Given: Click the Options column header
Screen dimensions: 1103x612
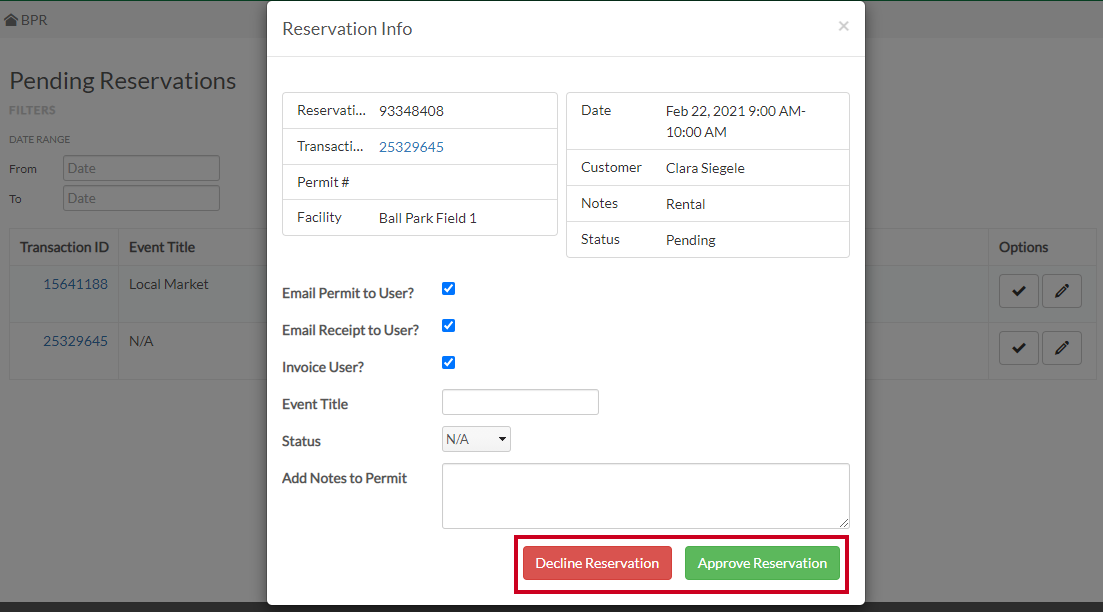Looking at the screenshot, I should pyautogui.click(x=1024, y=247).
